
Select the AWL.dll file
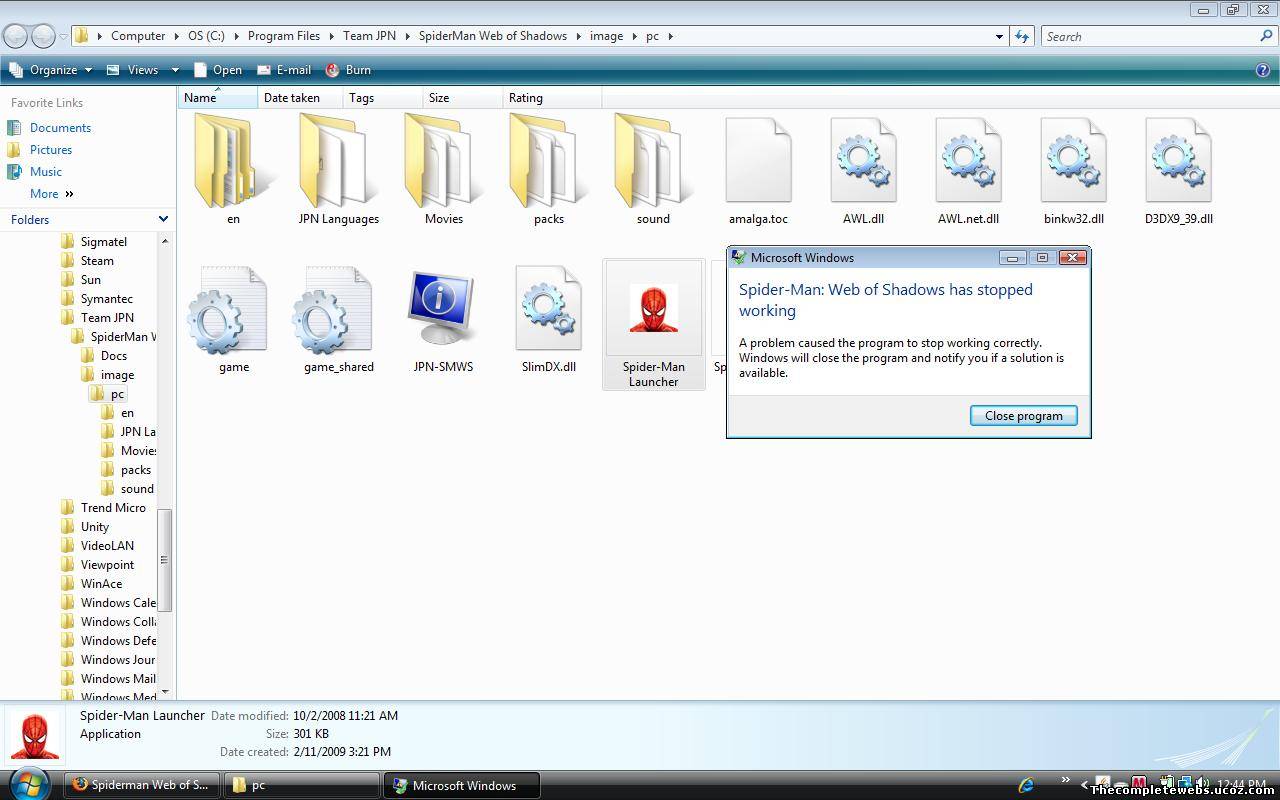click(x=863, y=160)
